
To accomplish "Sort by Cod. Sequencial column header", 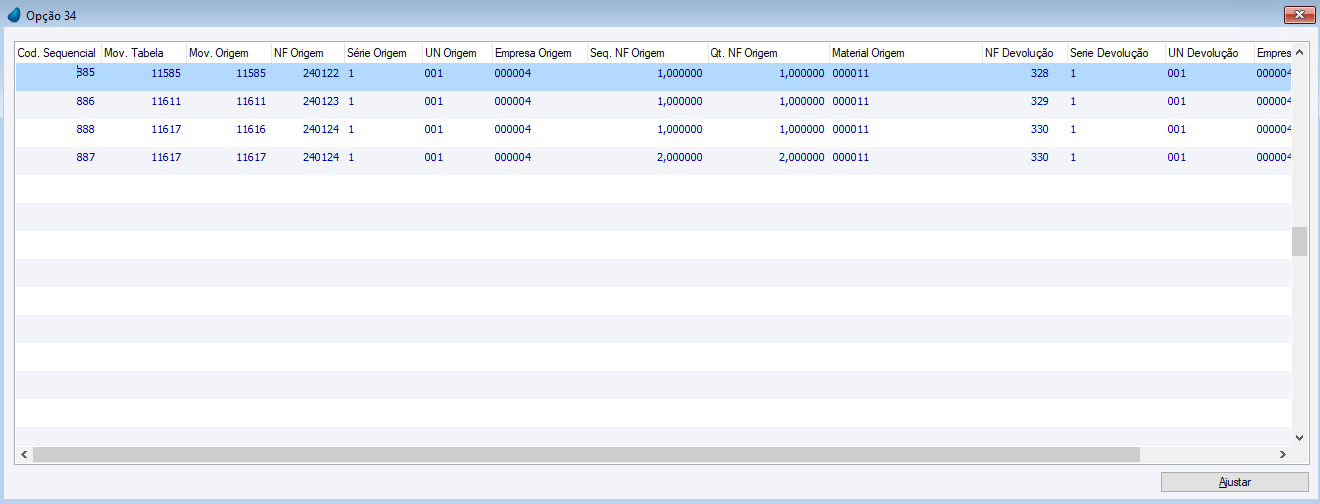I will point(58,53).
